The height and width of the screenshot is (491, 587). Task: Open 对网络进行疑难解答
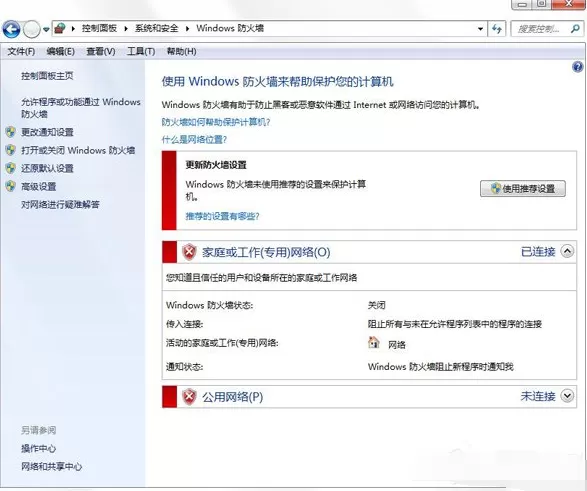60,205
